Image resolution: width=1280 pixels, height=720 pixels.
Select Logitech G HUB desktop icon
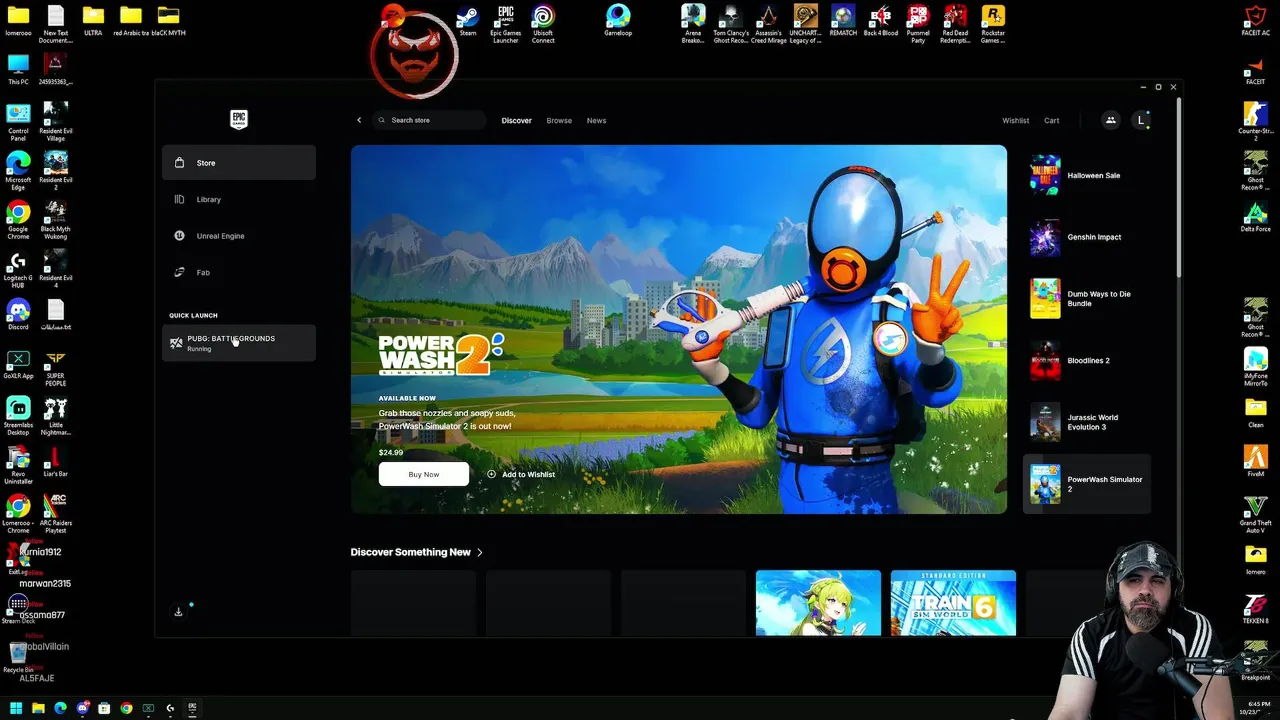[18, 268]
